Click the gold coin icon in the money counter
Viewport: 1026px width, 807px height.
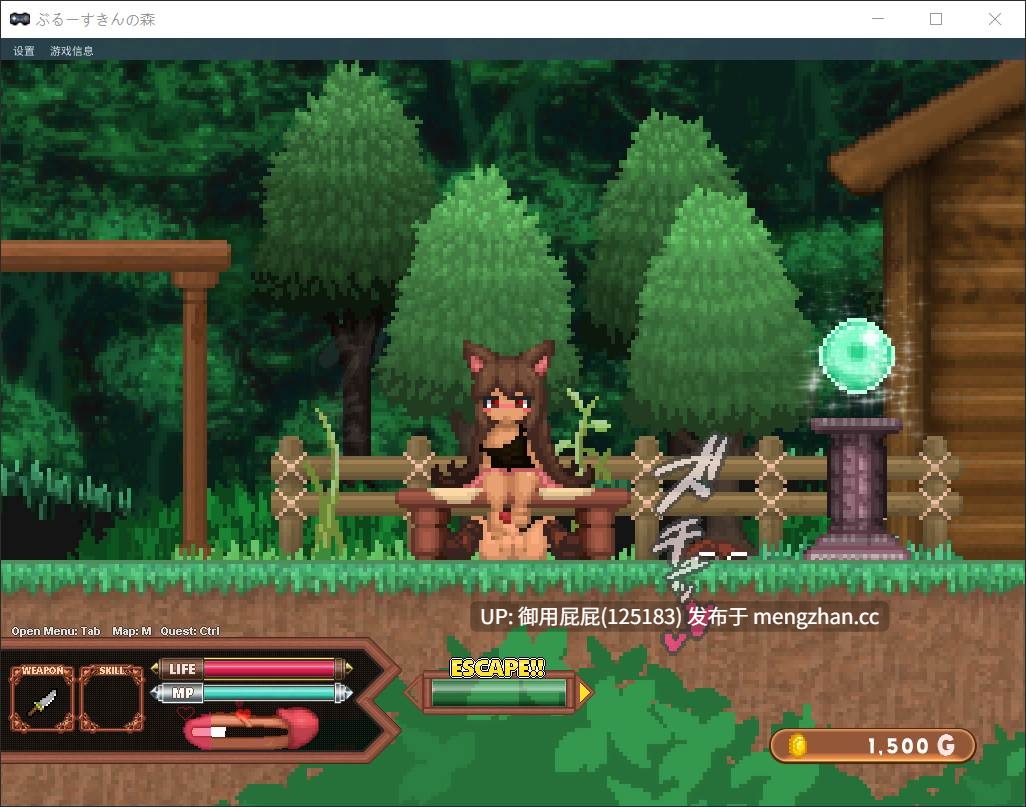(797, 745)
